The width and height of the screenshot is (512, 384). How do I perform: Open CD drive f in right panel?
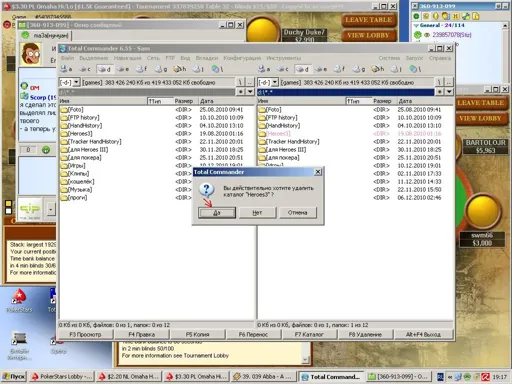340,69
